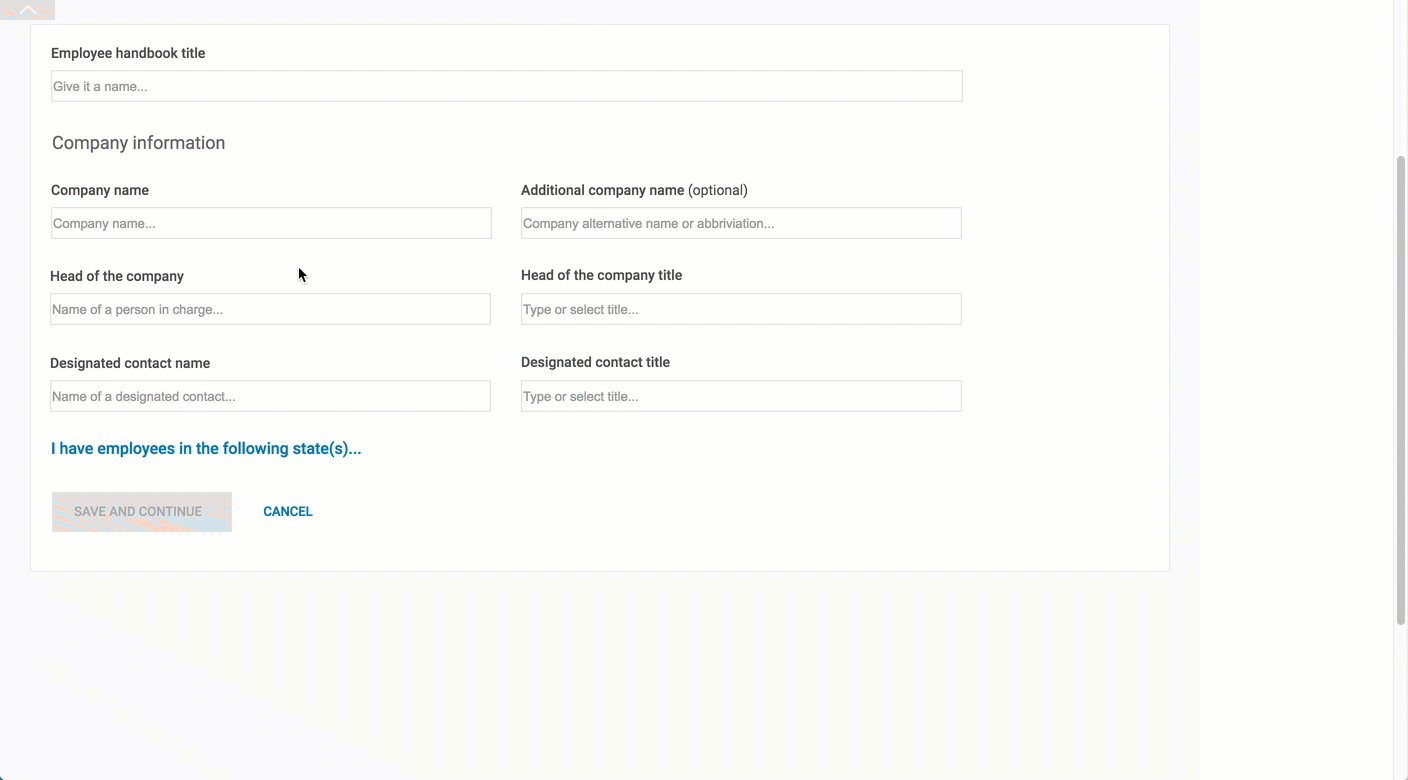Viewport: 1408px width, 780px height.
Task: Click the 'Employee handbook title' label
Action: point(128,53)
